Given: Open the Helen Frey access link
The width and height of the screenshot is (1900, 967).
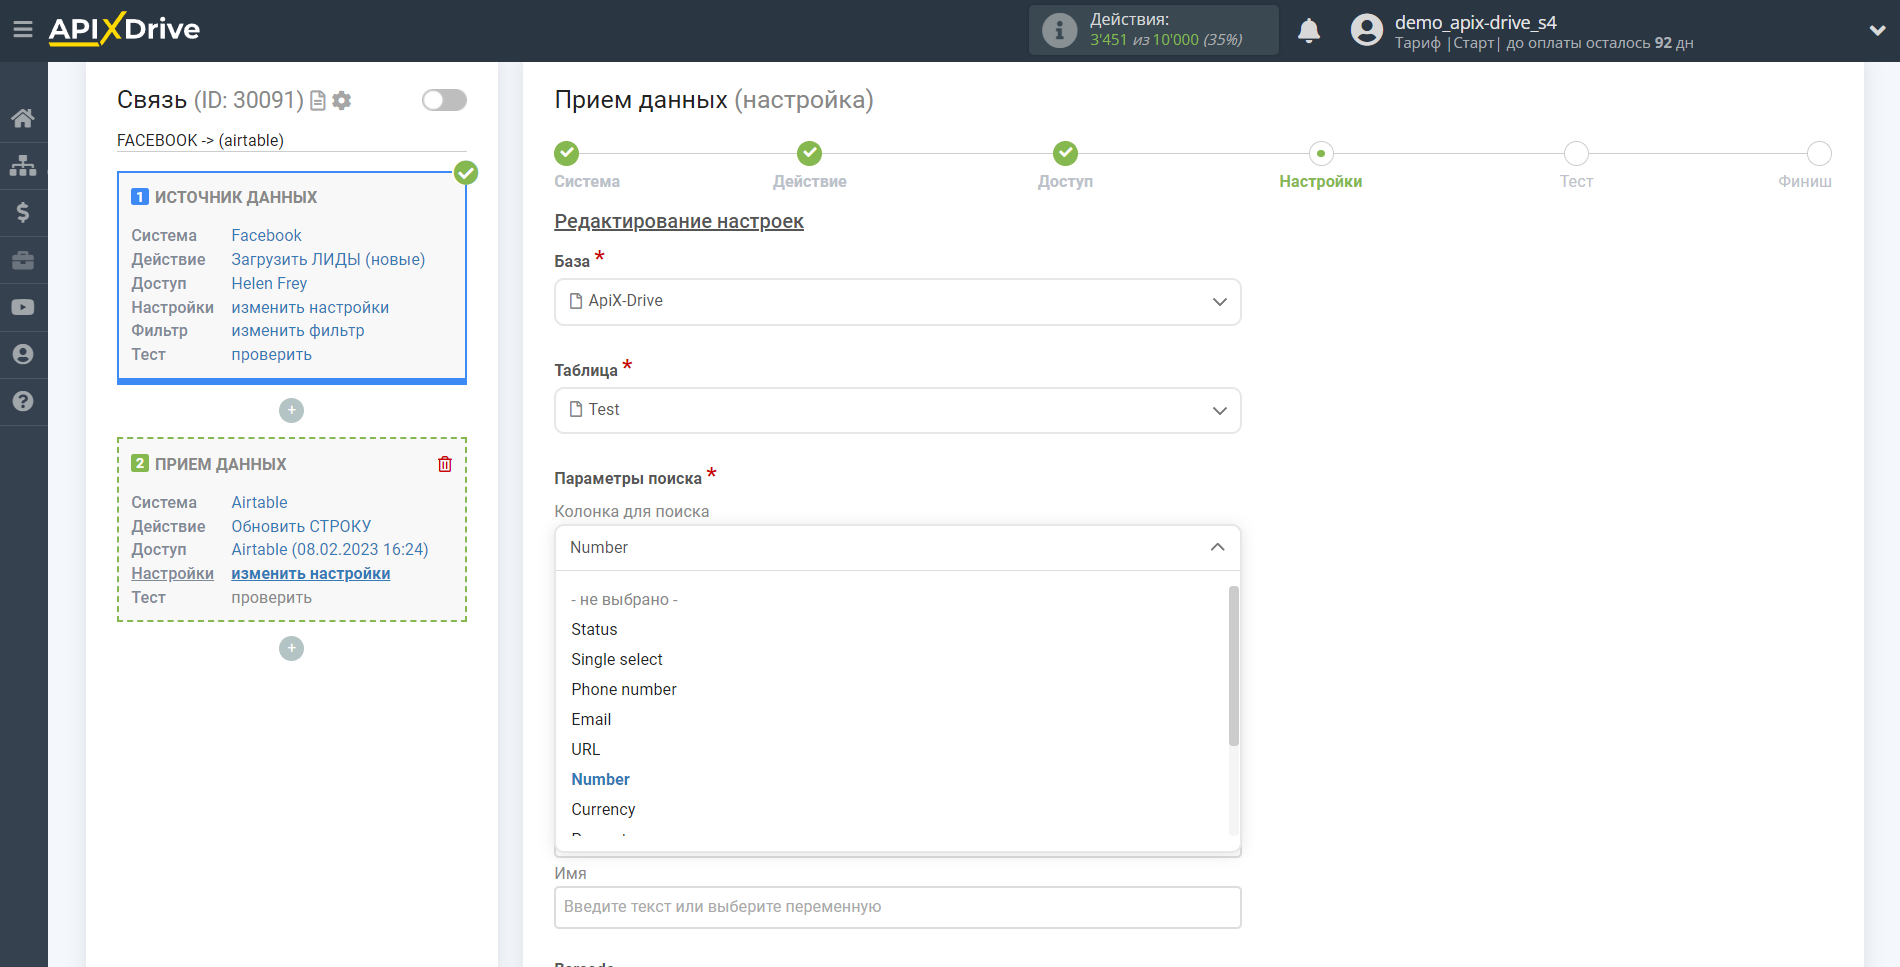Looking at the screenshot, I should [269, 284].
